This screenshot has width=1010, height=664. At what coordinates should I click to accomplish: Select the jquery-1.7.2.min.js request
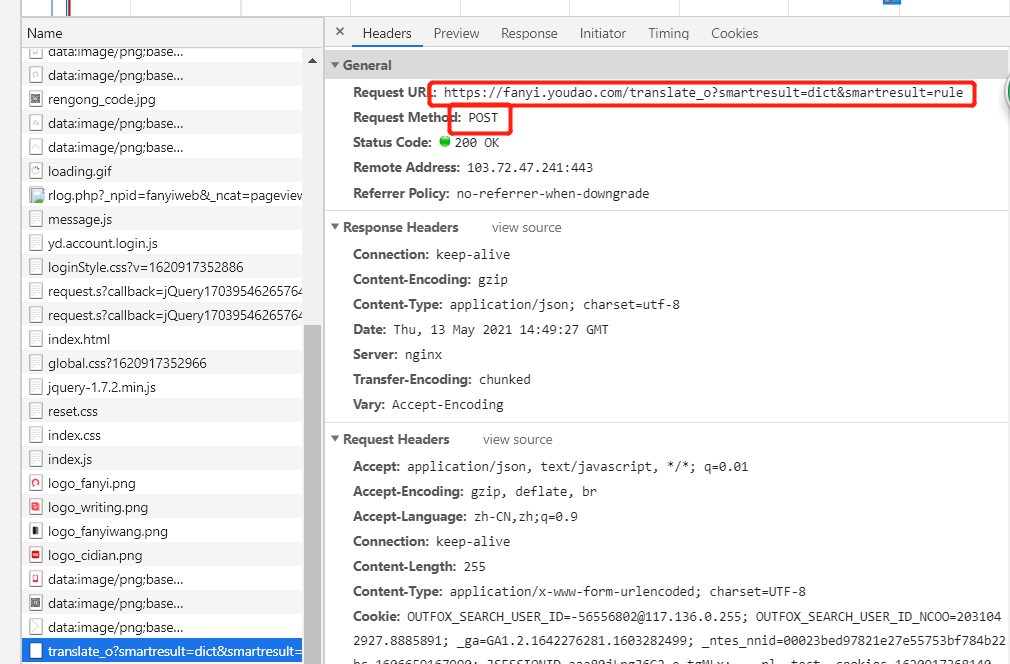click(x=162, y=387)
